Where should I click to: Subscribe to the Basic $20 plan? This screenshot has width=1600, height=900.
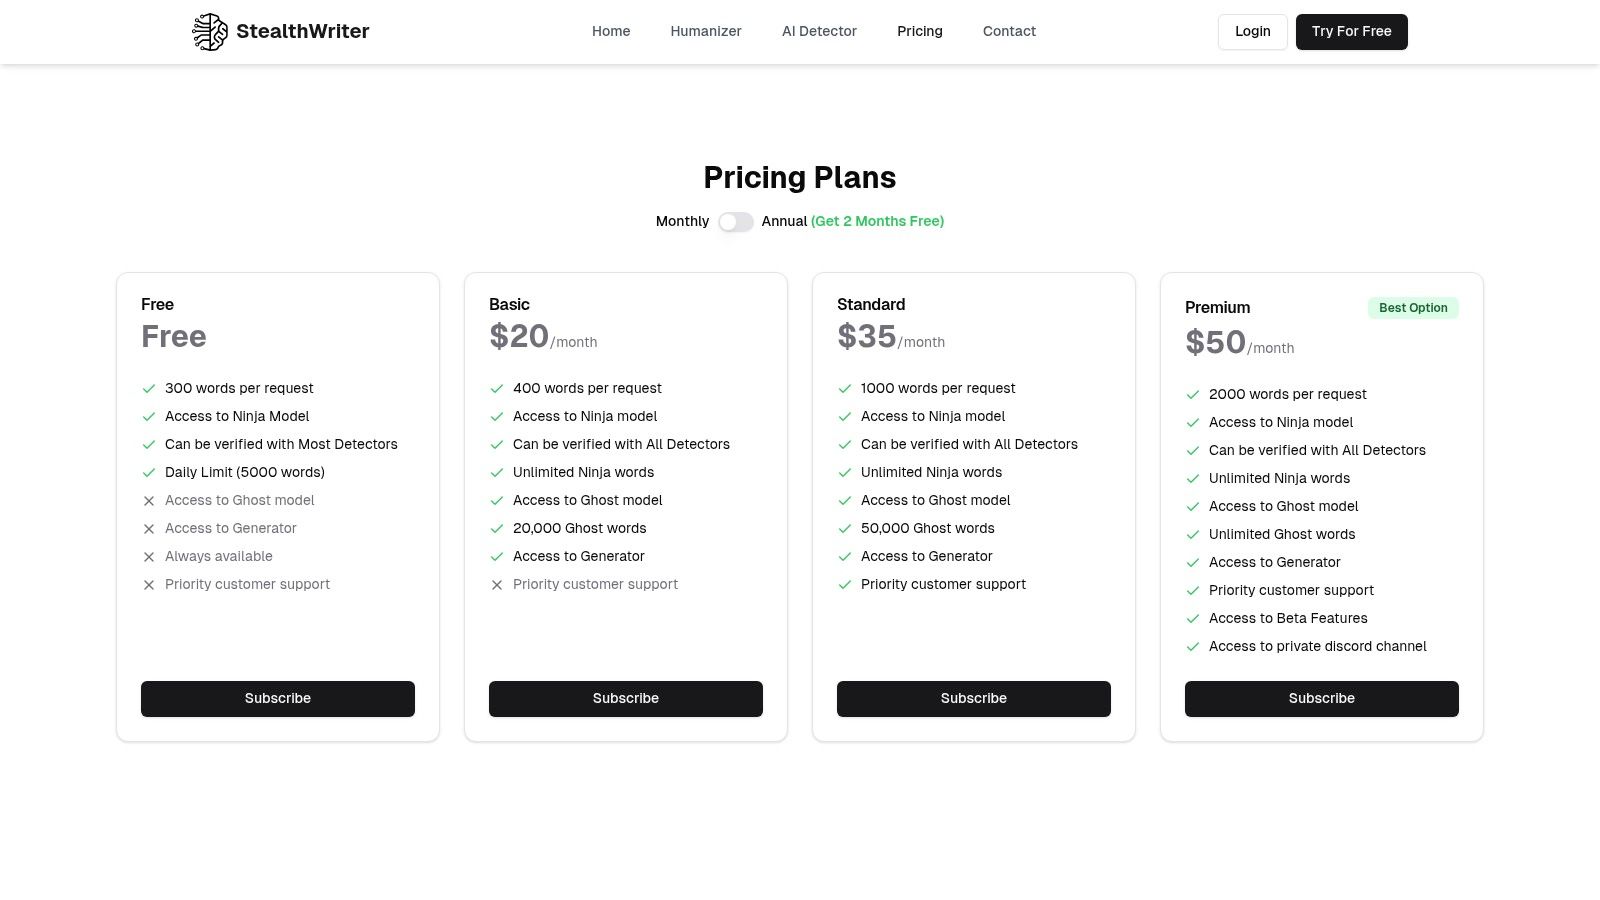click(626, 699)
